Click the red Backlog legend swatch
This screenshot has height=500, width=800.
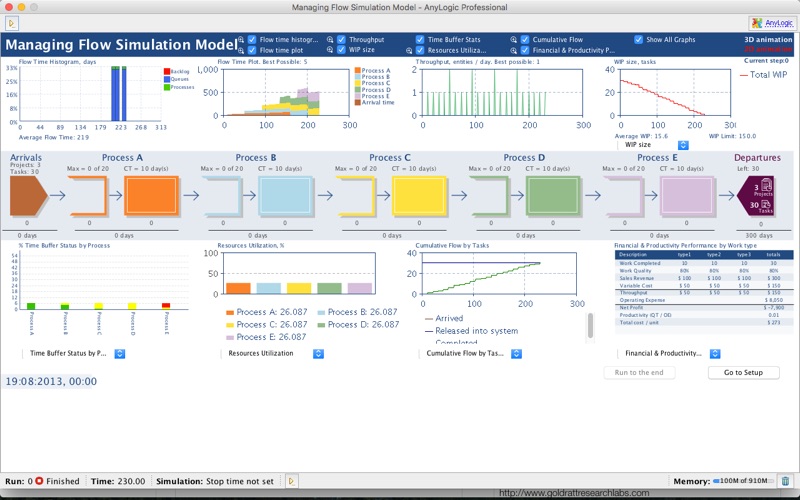tap(167, 71)
